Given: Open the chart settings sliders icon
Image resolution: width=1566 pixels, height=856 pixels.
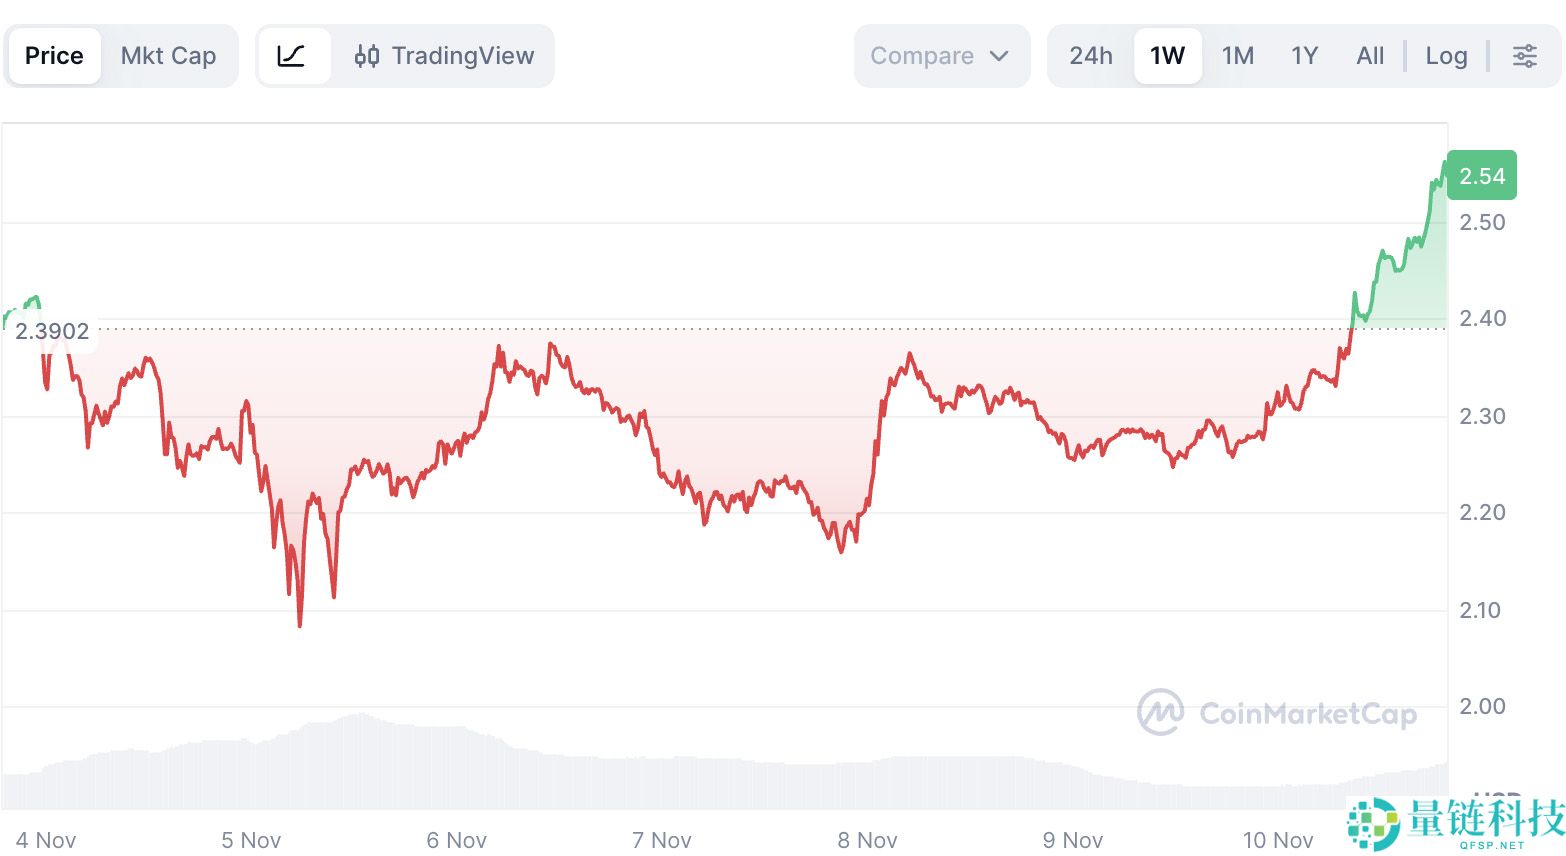Looking at the screenshot, I should tap(1524, 56).
